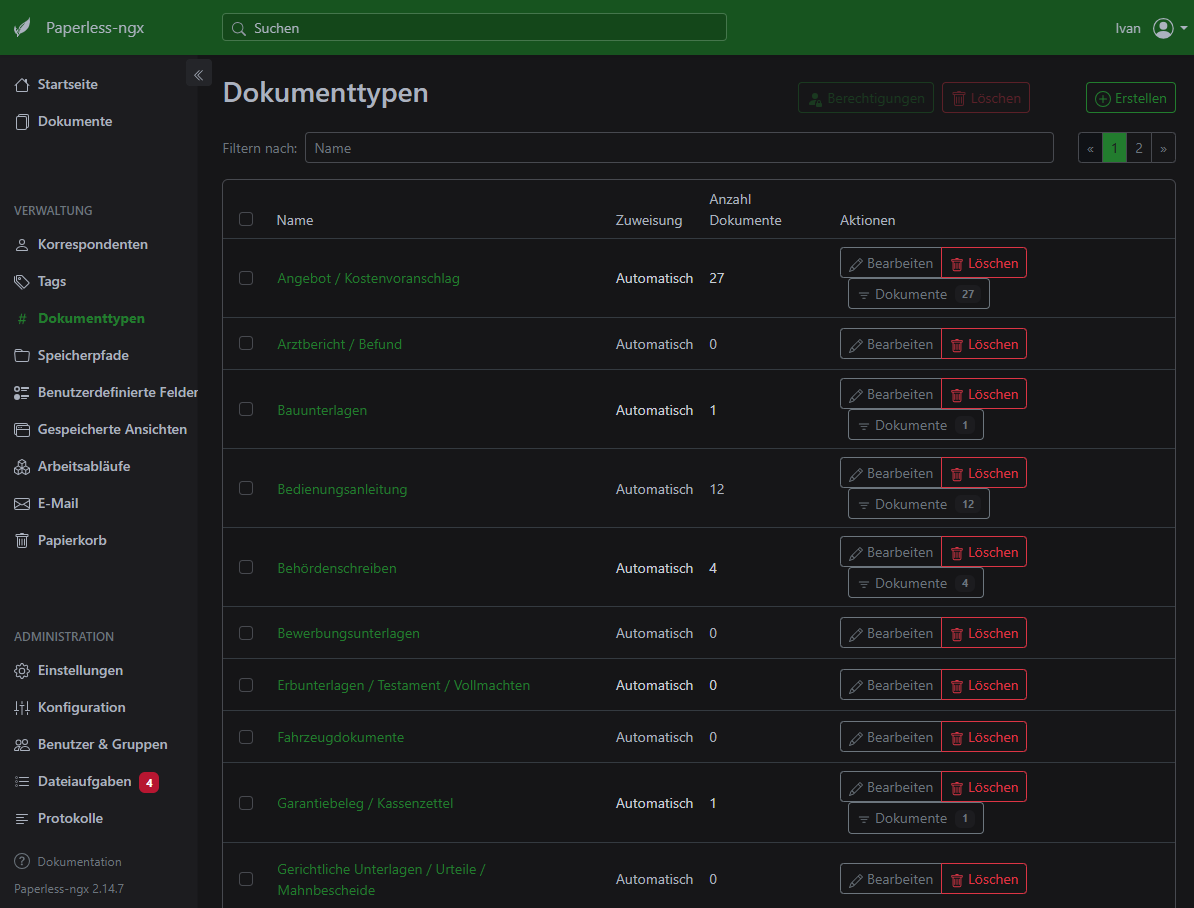The height and width of the screenshot is (908, 1194).
Task: Open Einstellungen via the gear icon
Action: [x=21, y=670]
